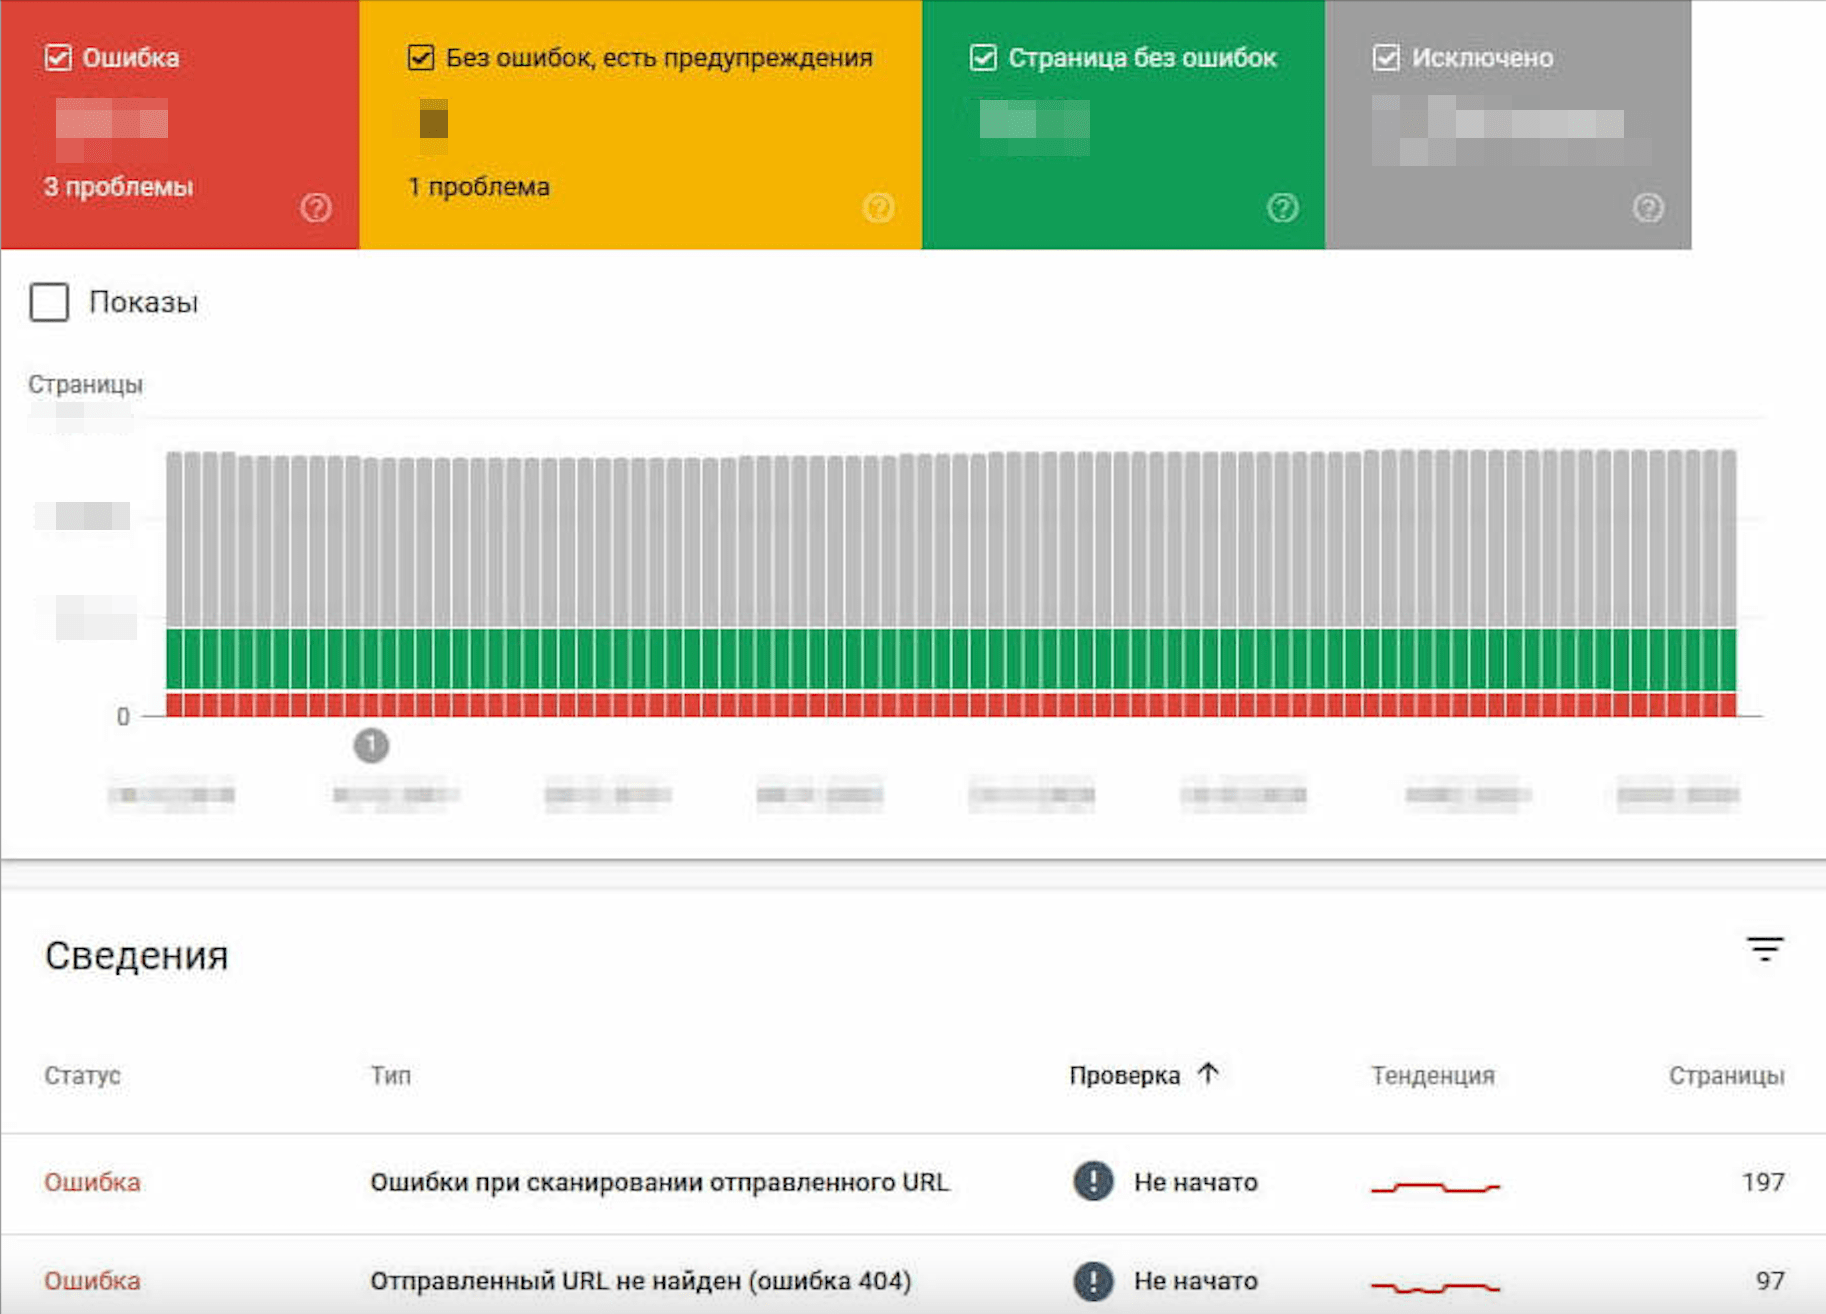The height and width of the screenshot is (1314, 1826).
Task: Uncheck Страница без ошибок checkbox
Action: pyautogui.click(x=983, y=58)
